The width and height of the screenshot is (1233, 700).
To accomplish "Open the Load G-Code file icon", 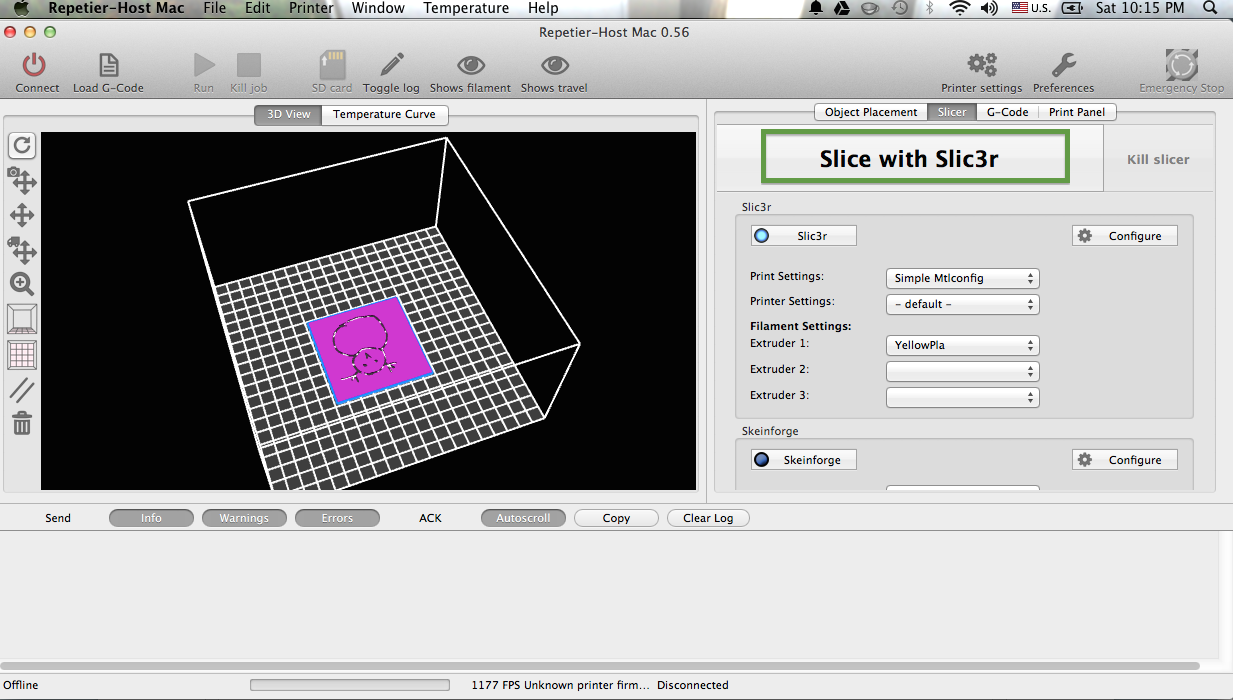I will [x=108, y=66].
